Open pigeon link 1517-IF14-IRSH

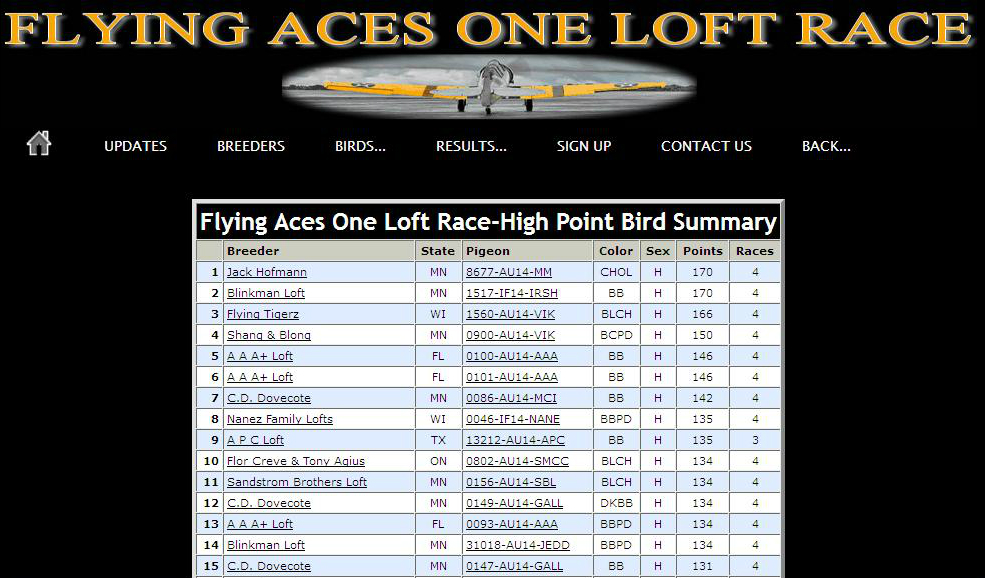pos(511,293)
